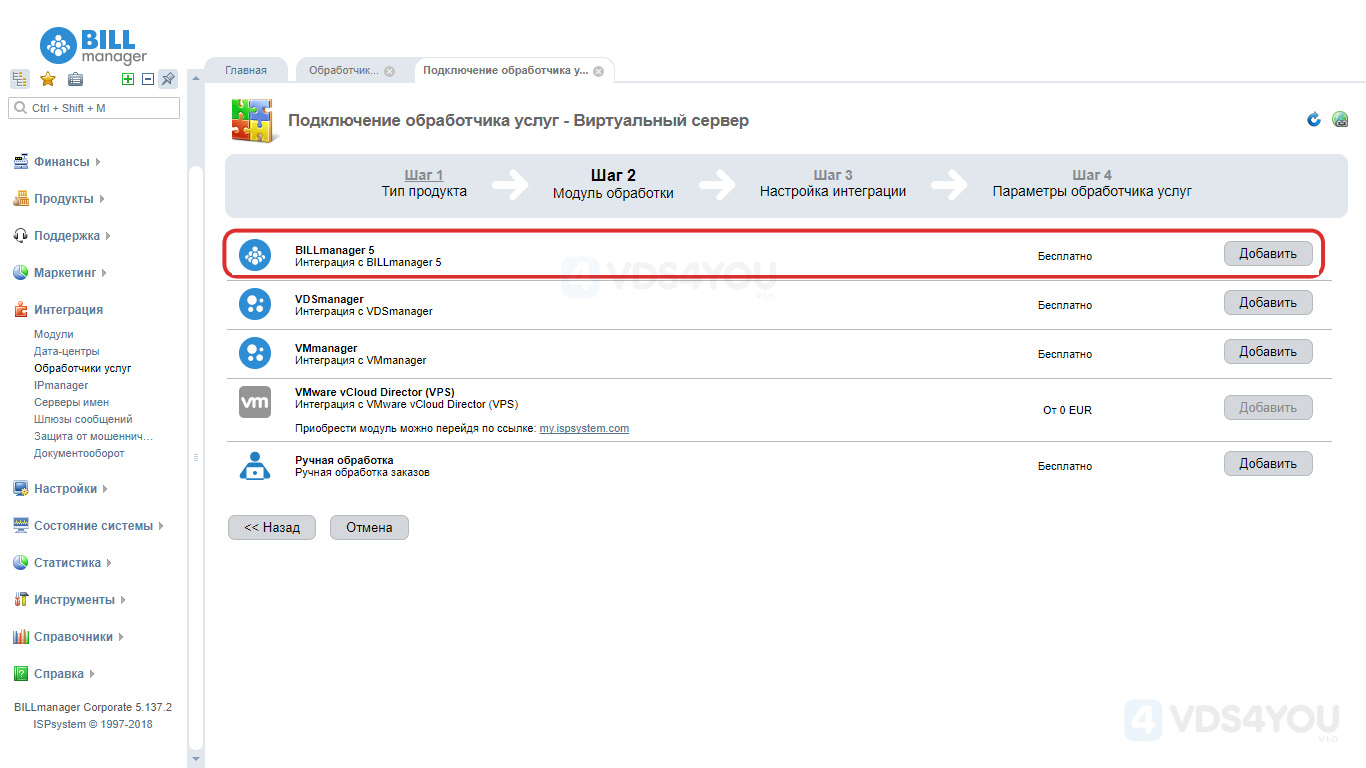Viewport: 1366px width, 768px height.
Task: Open Документооборот menu item
Action: [x=79, y=453]
